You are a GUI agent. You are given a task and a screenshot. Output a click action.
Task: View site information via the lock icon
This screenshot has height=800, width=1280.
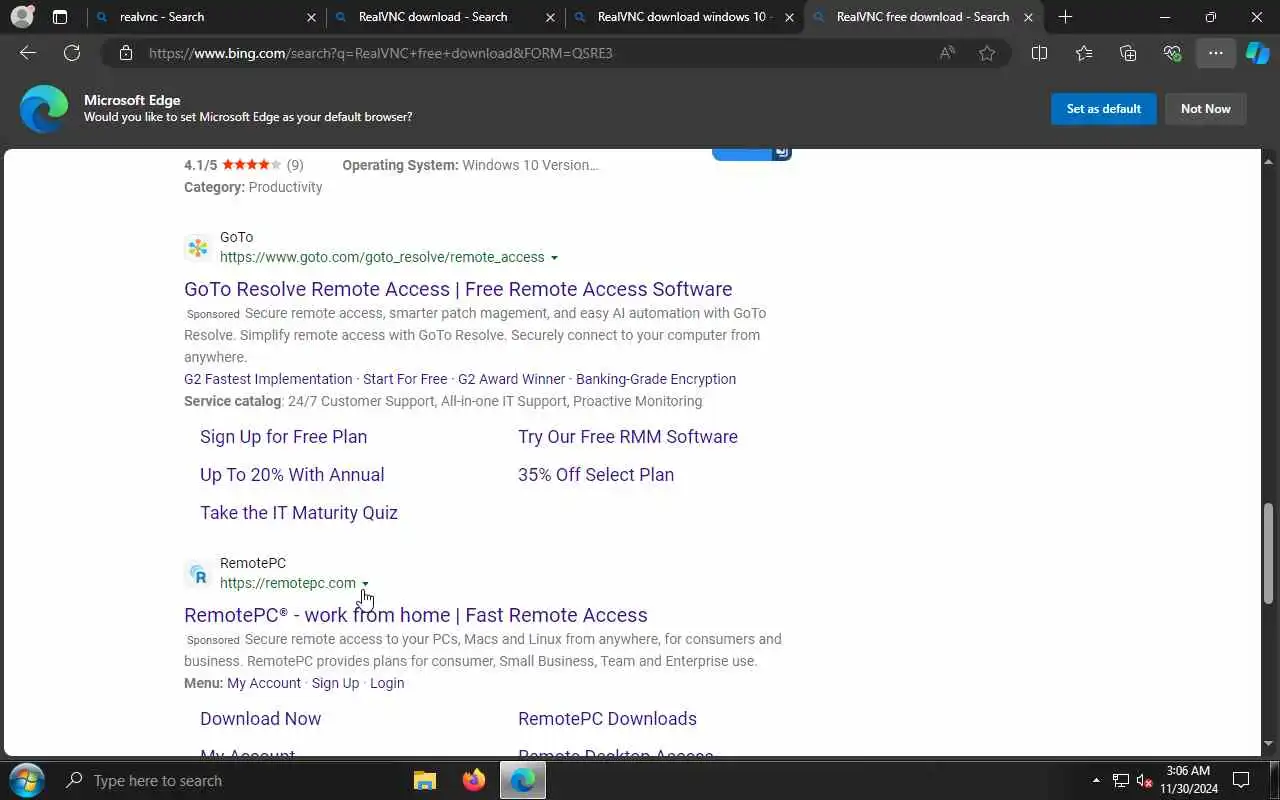point(126,53)
